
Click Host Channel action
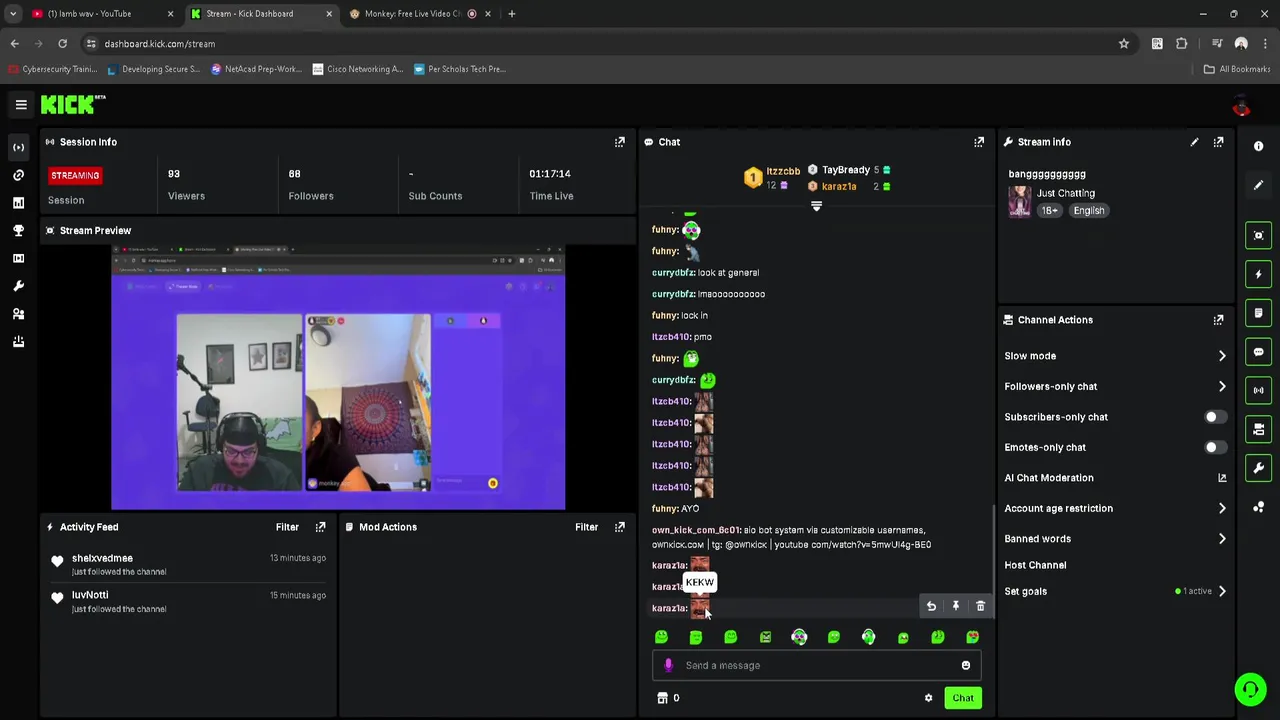coord(1035,565)
